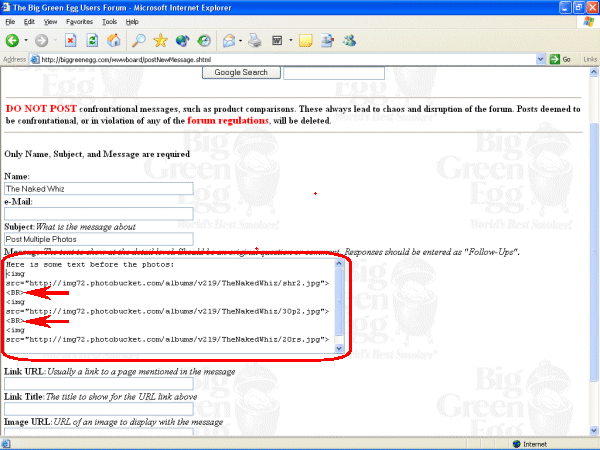Expand the Edit with Word dropdown arrow
The image size is (600, 450).
290,40
